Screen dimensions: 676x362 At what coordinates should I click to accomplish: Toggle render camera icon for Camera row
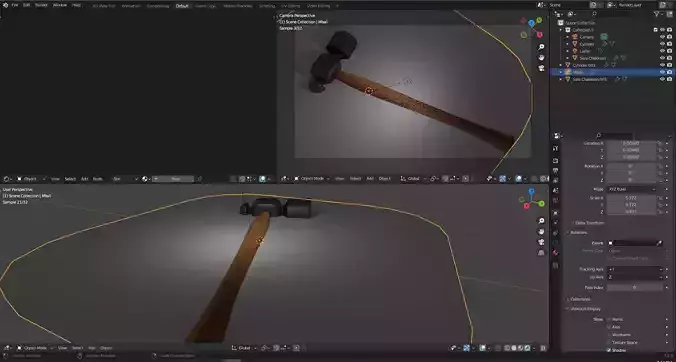tap(670, 37)
